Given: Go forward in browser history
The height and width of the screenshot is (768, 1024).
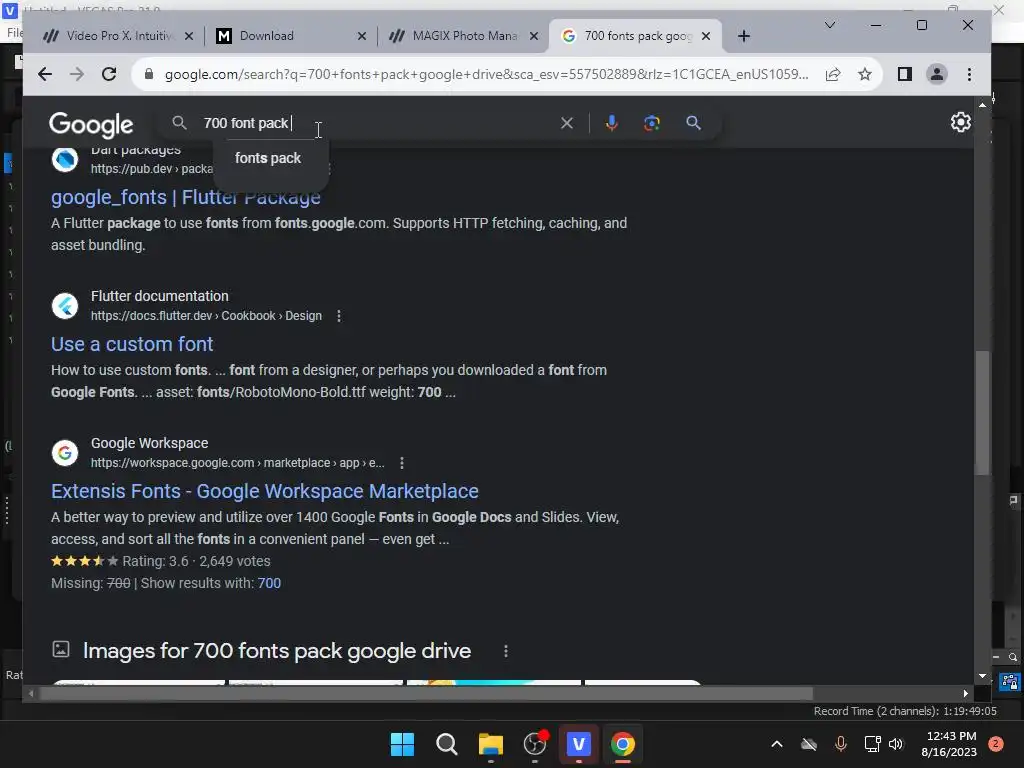Looking at the screenshot, I should pyautogui.click(x=77, y=74).
